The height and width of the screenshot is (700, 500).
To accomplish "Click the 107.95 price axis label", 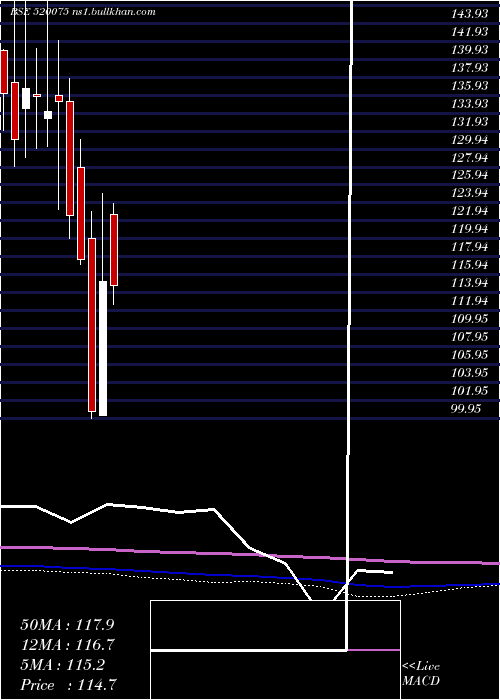I will click(x=470, y=337).
